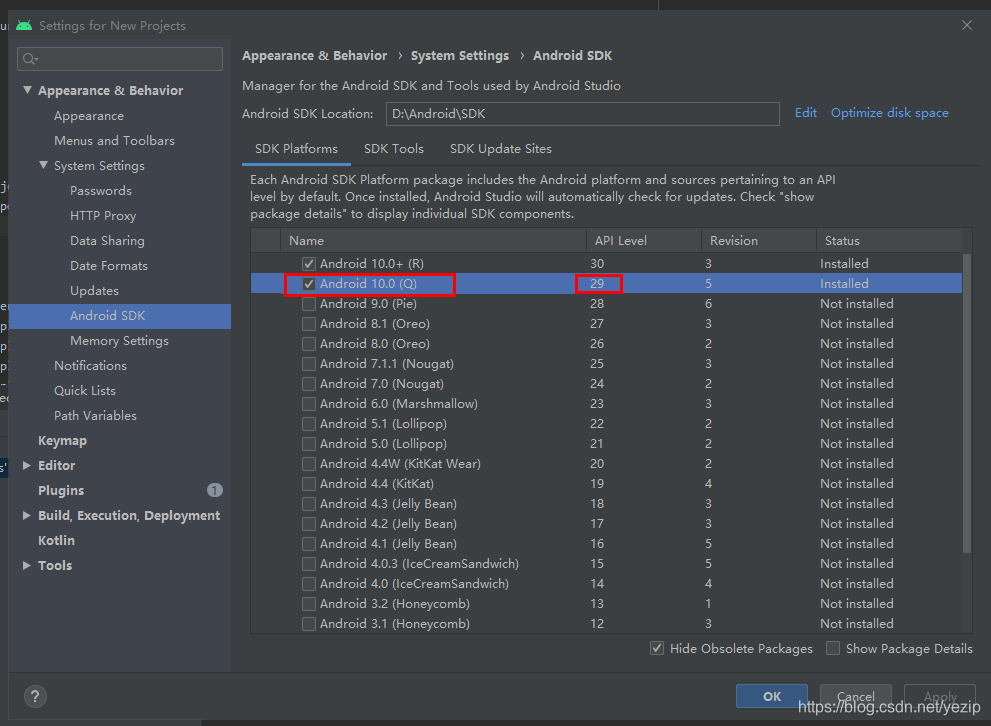Click the Cancel button
The image size is (991, 726).
click(x=856, y=696)
